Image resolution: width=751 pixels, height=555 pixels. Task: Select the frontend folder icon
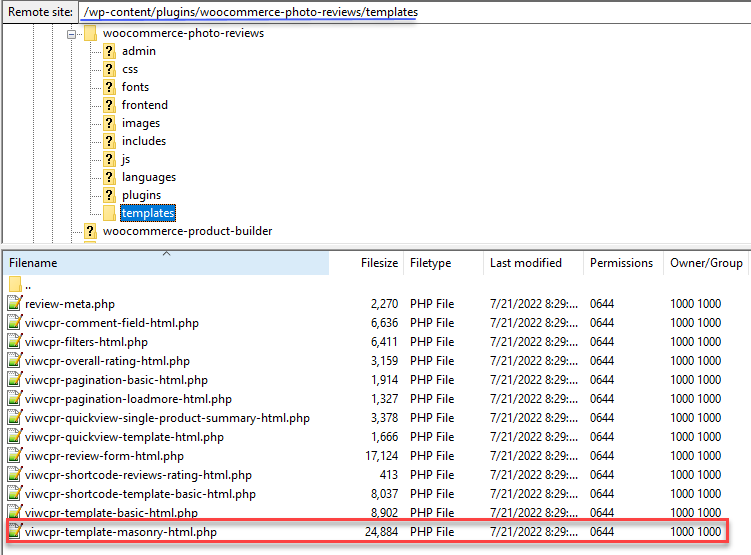pos(110,105)
